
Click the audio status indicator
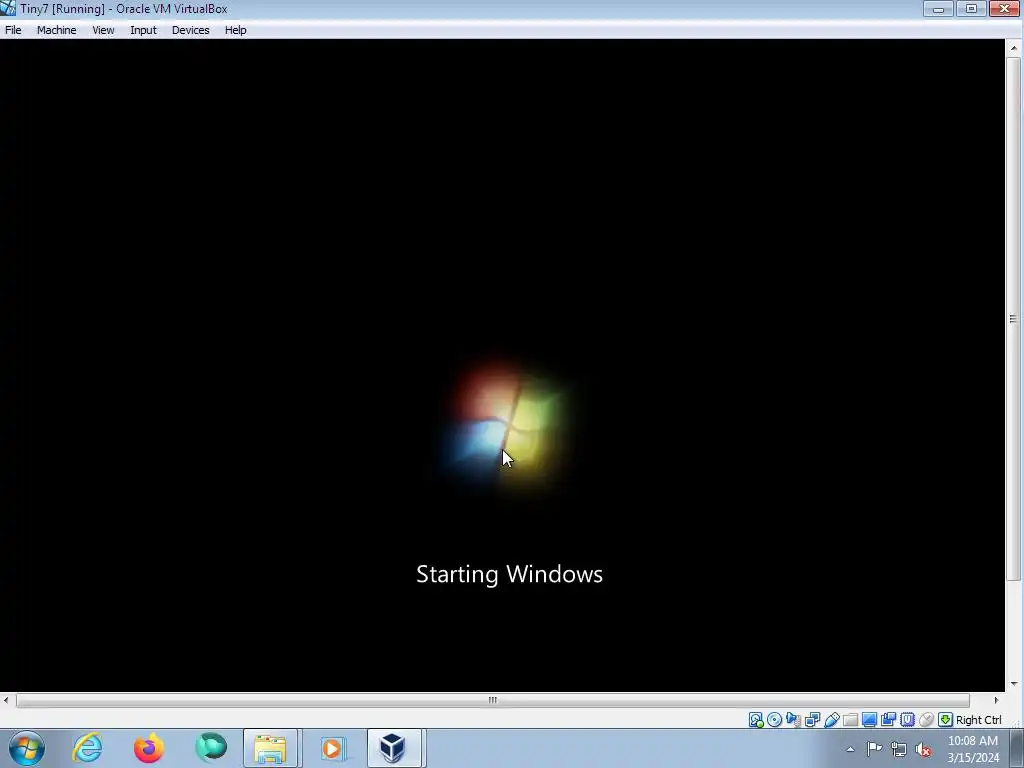point(793,720)
